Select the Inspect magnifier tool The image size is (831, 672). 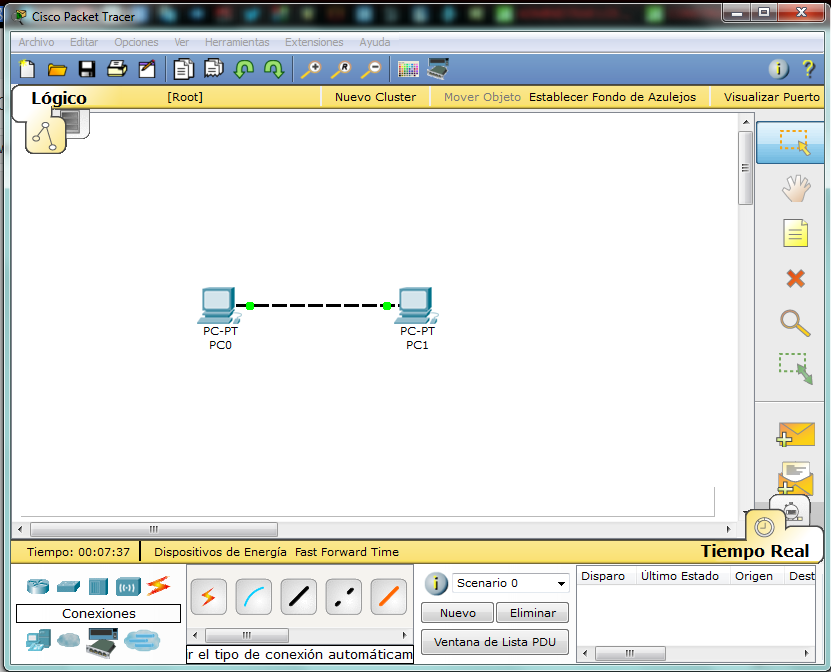tap(793, 323)
